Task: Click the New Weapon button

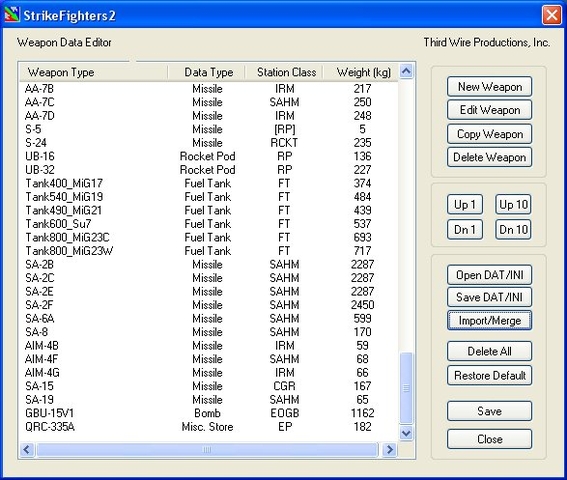Action: click(490, 87)
